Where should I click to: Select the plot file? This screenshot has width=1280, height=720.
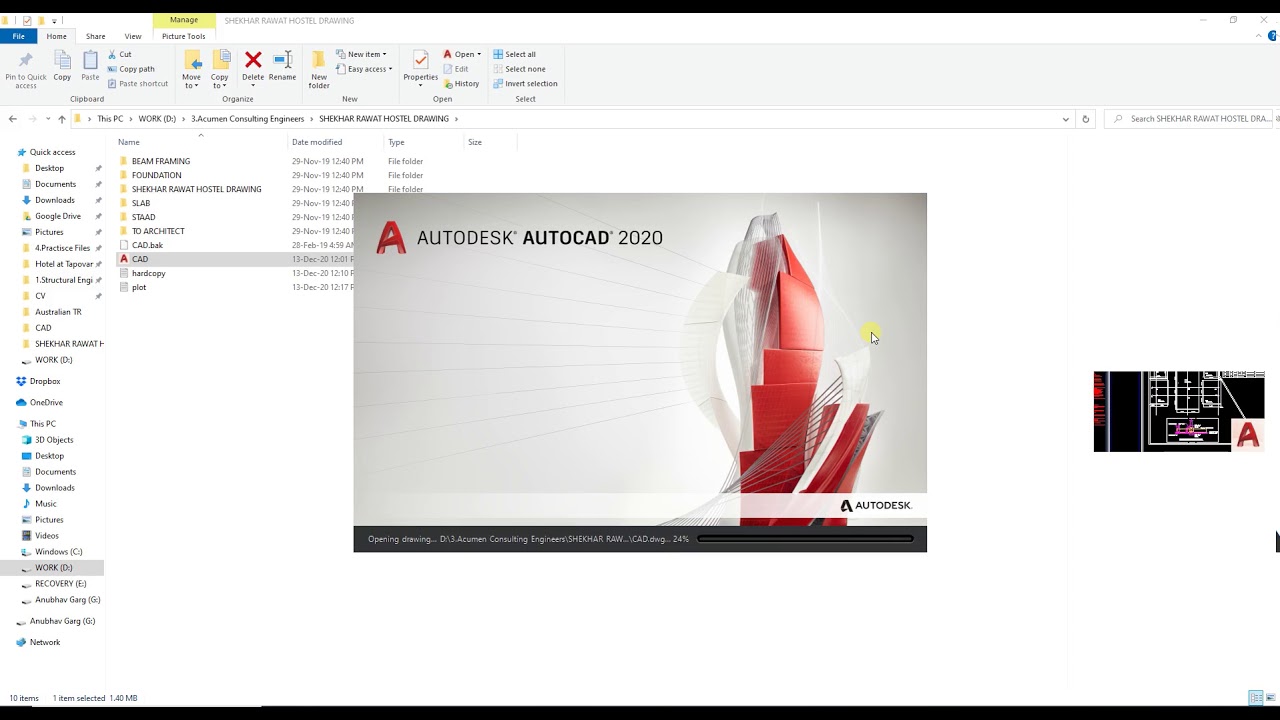coord(139,287)
